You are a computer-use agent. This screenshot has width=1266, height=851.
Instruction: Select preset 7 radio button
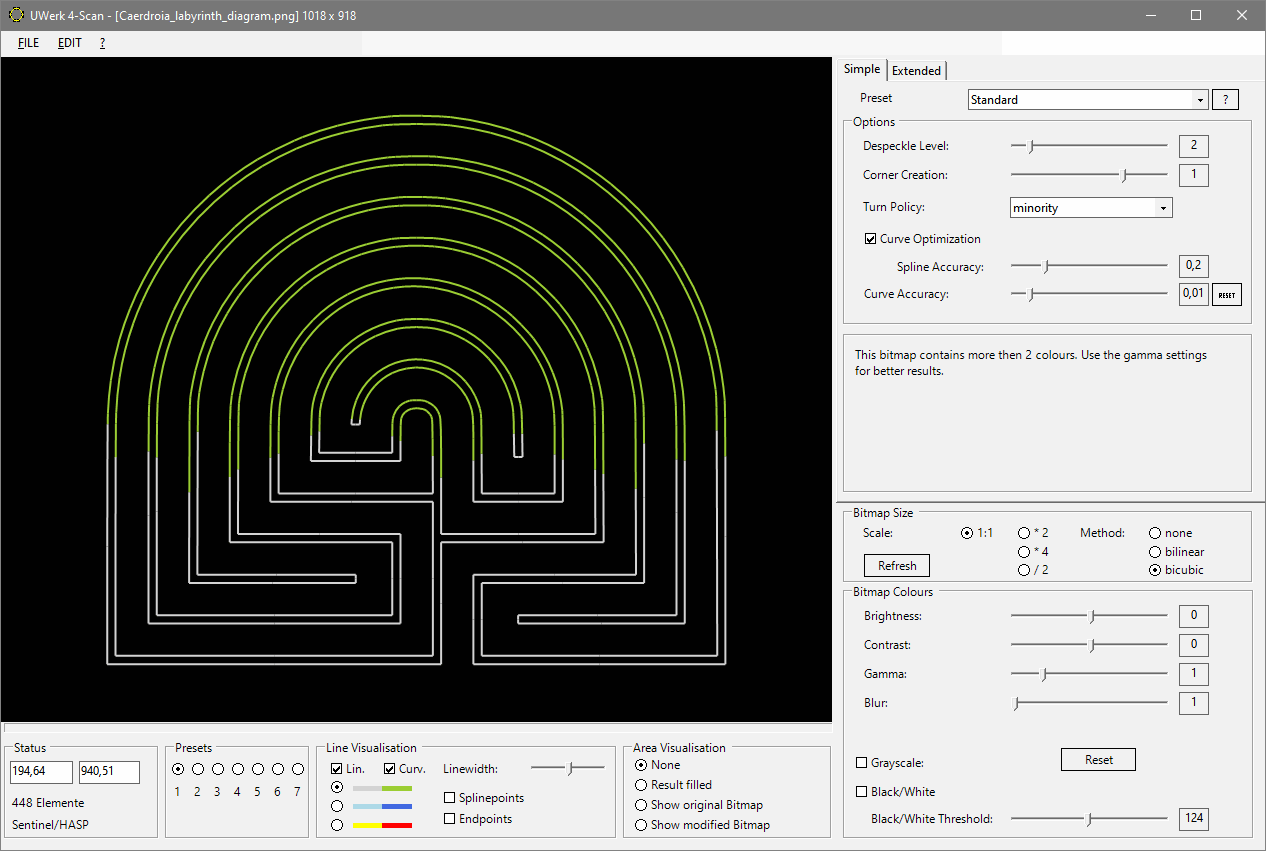pyautogui.click(x=298, y=769)
